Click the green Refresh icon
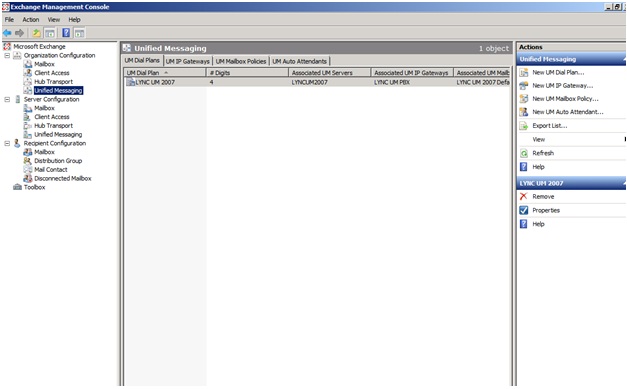 523,153
